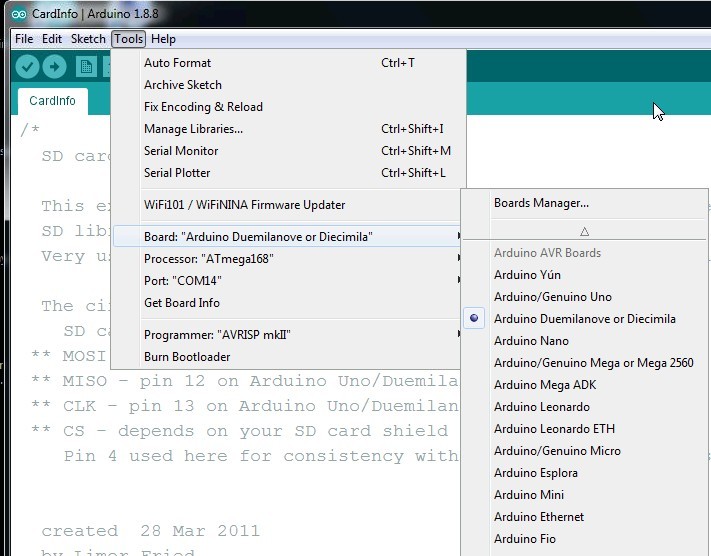Click the "** CS - depends on your SD card shield" line
This screenshot has width=711, height=556.
click(x=239, y=431)
